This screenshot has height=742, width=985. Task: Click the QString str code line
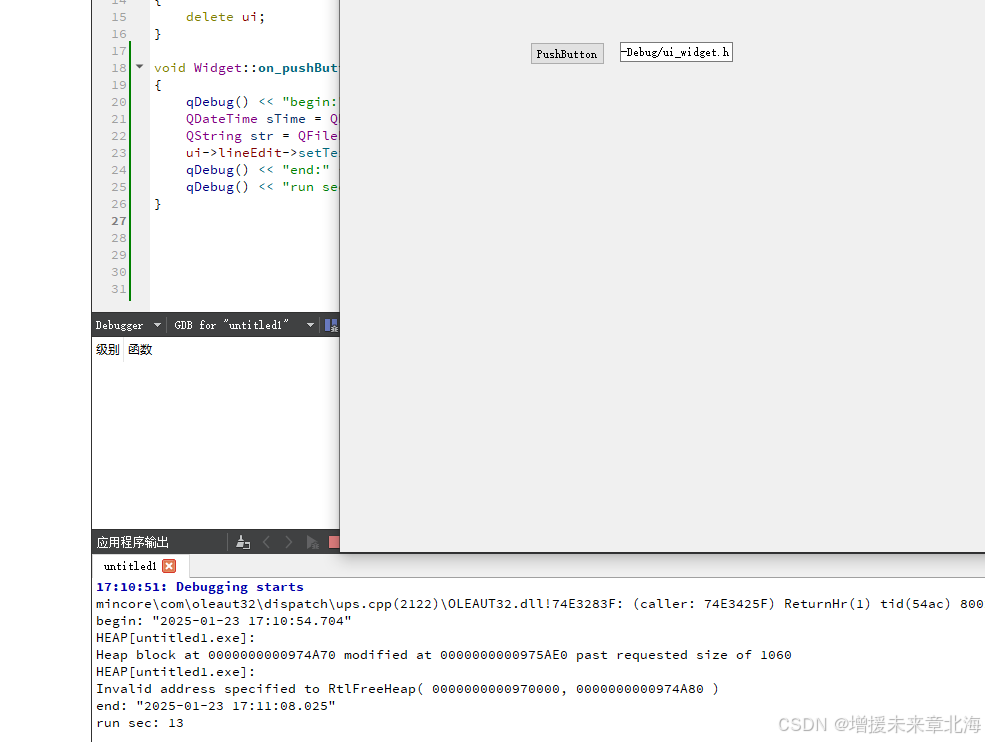tap(262, 136)
